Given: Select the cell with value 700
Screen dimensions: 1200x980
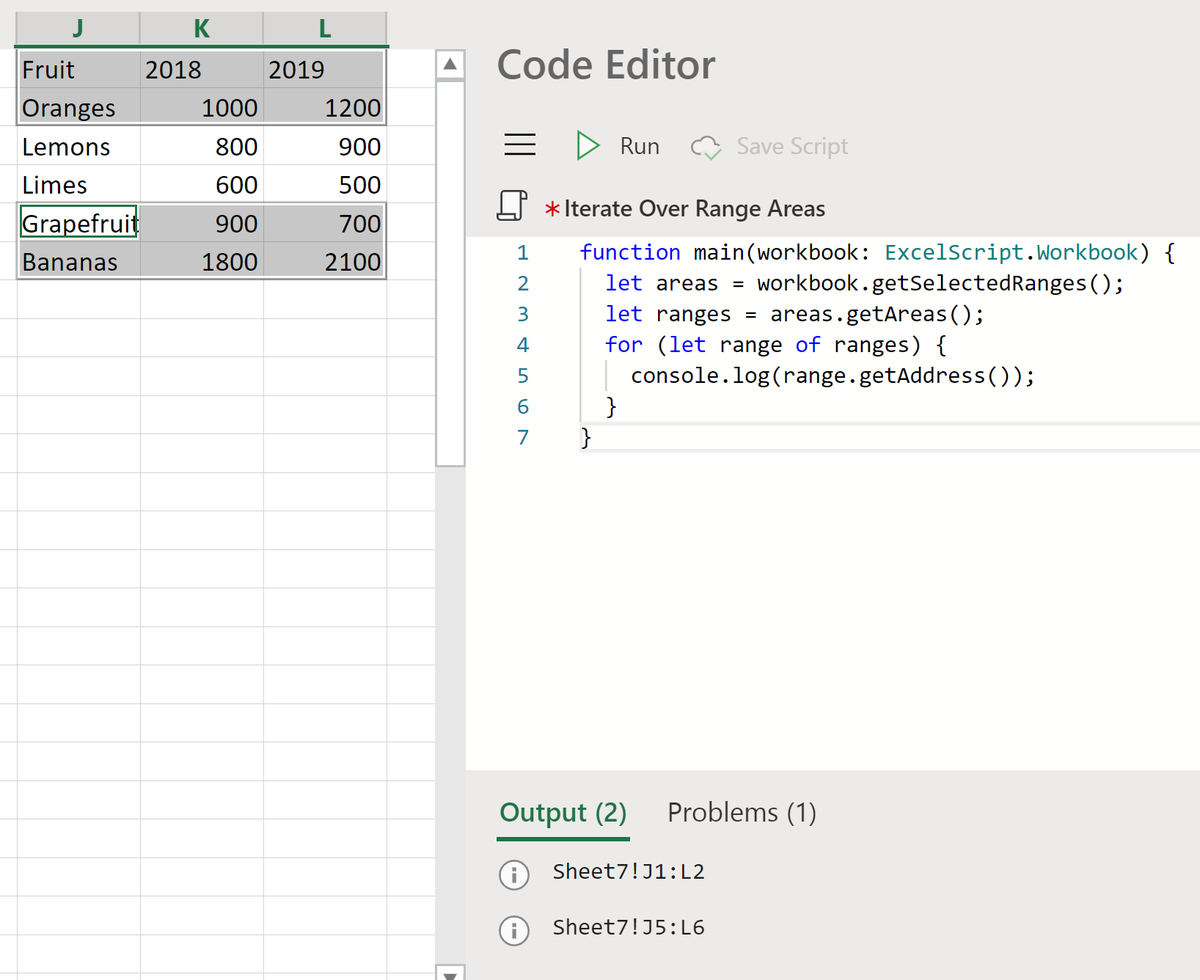Looking at the screenshot, I should (325, 223).
